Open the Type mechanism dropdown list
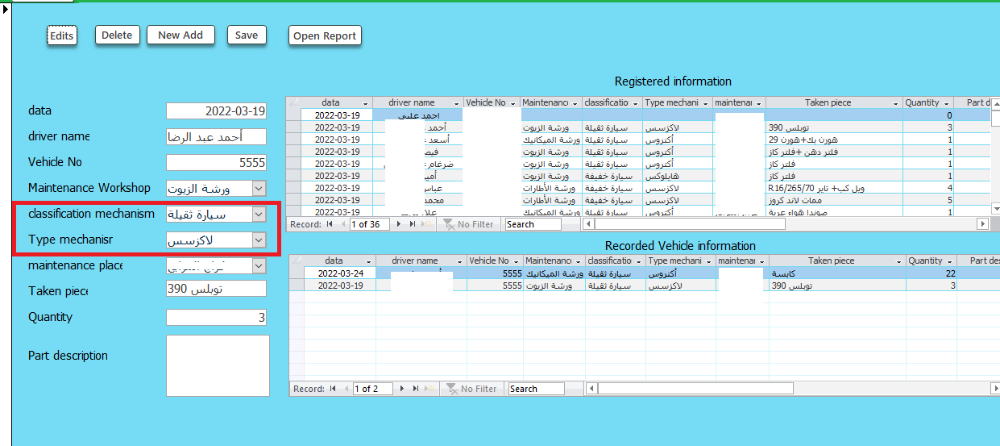 point(259,241)
